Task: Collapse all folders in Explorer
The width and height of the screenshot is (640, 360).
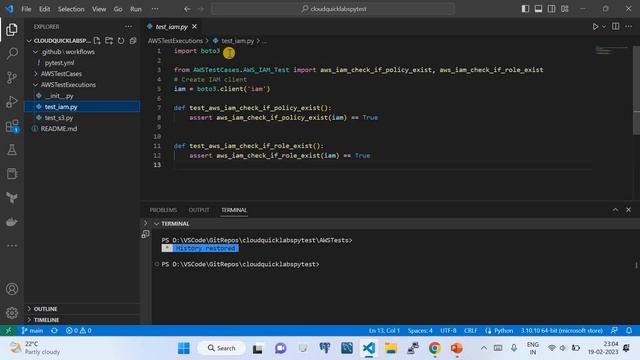Action: click(x=133, y=41)
